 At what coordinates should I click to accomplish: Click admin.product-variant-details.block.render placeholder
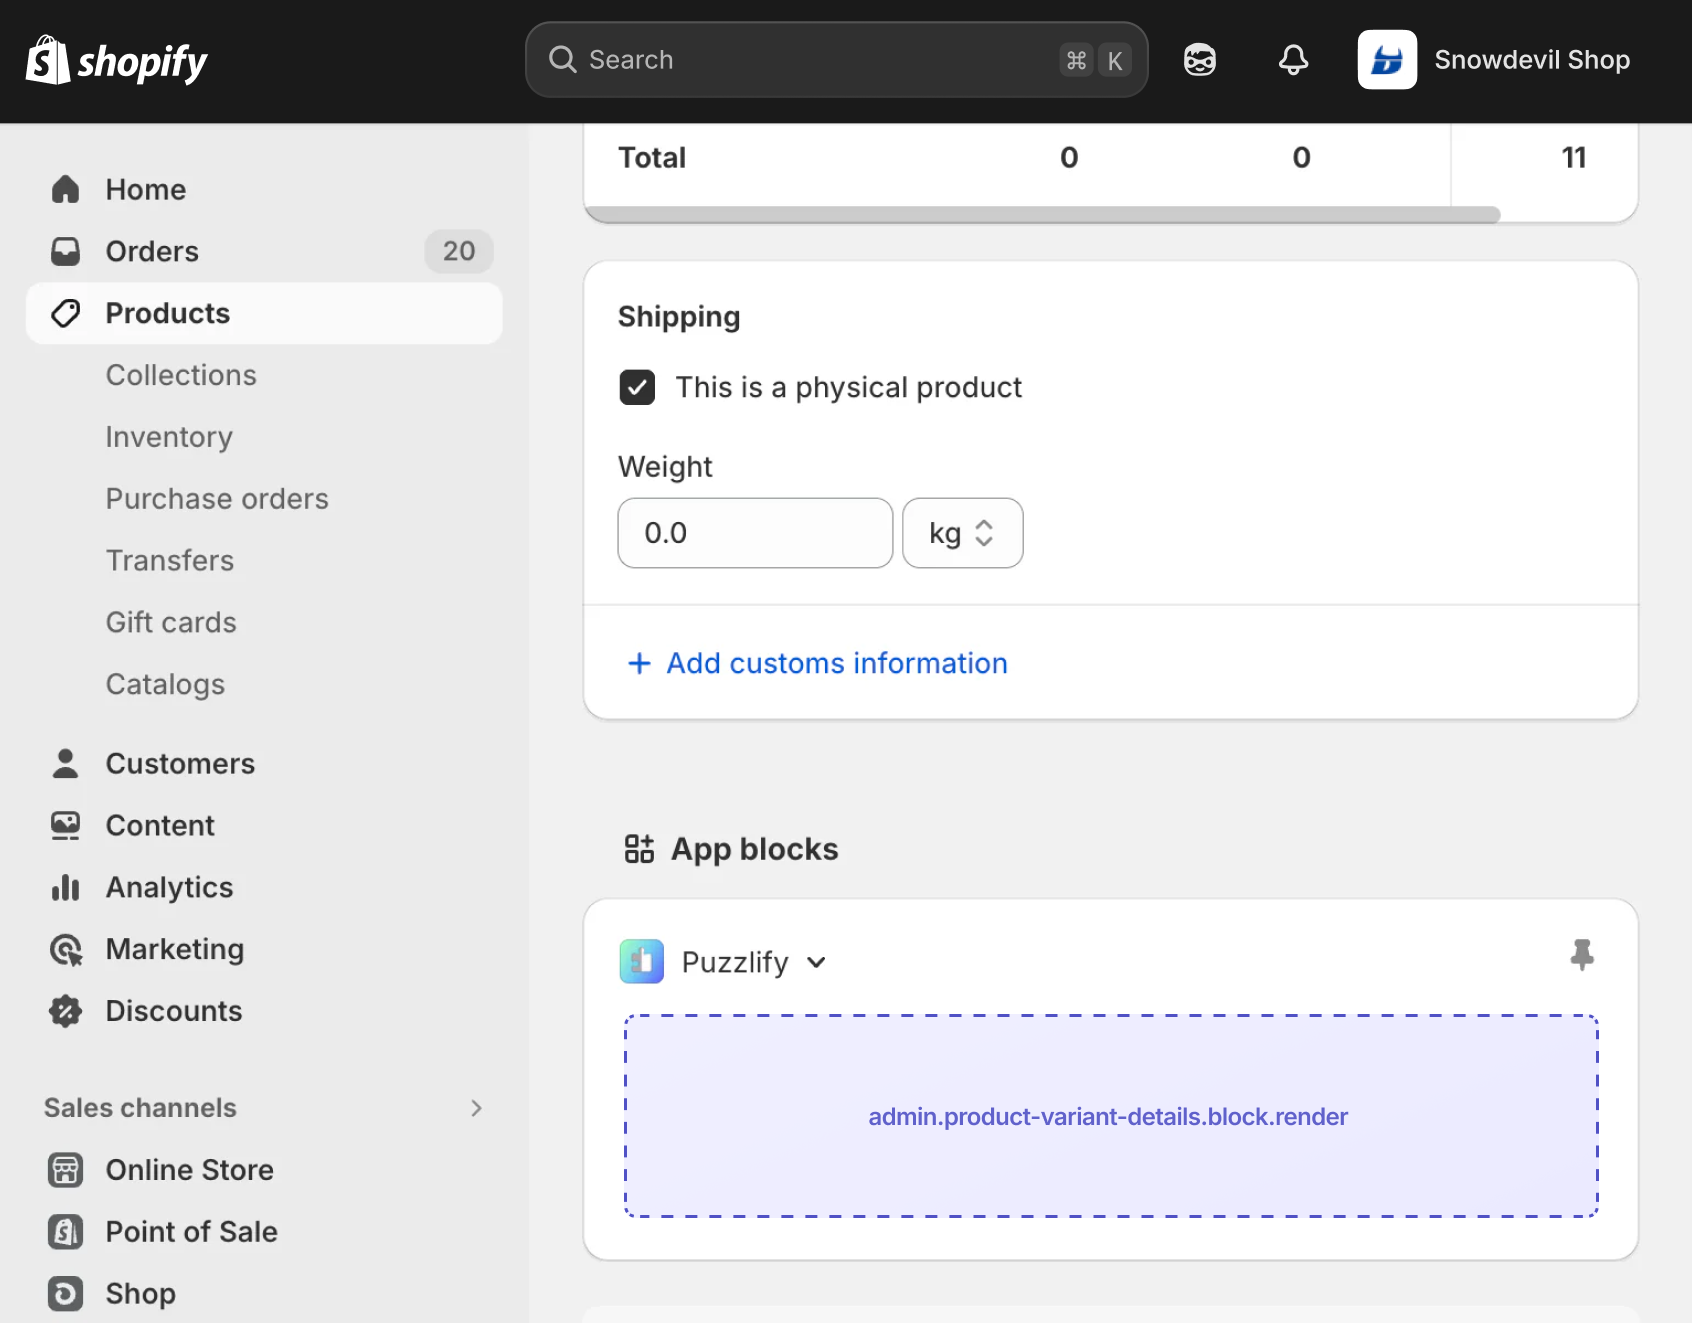1111,1116
